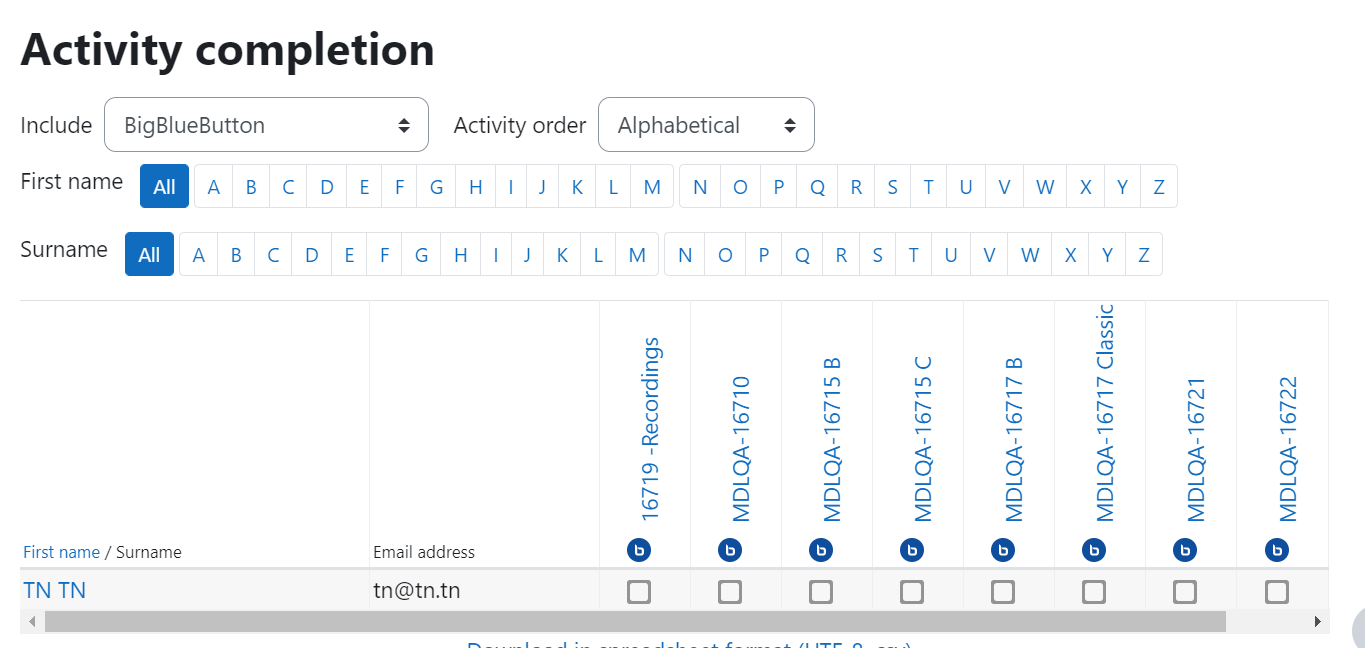Open the TN TN user link
This screenshot has height=648, width=1365.
point(54,590)
